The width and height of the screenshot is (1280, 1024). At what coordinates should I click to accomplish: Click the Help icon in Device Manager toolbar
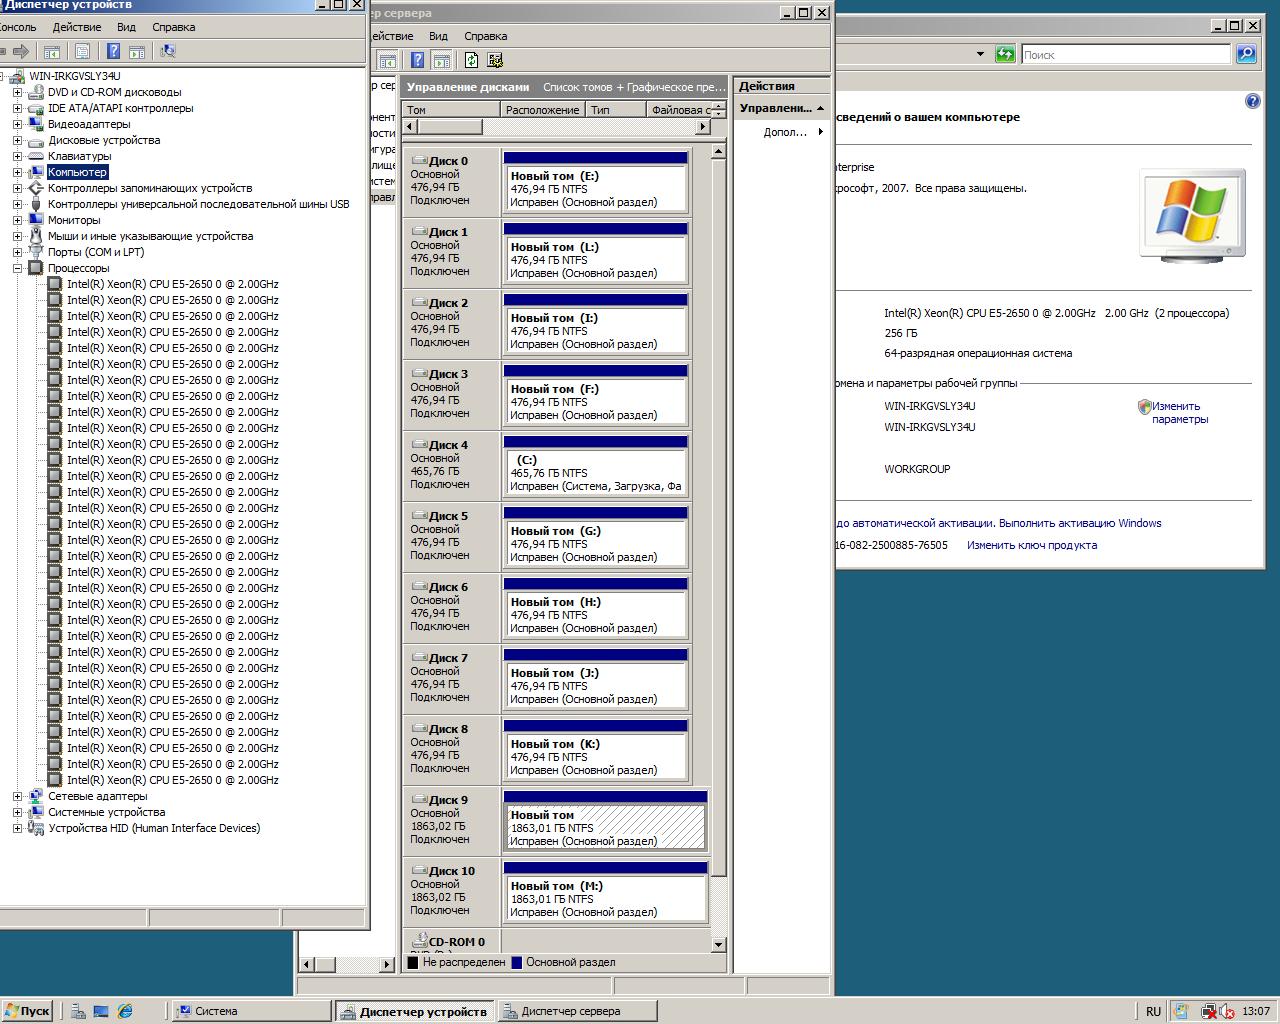[x=113, y=51]
